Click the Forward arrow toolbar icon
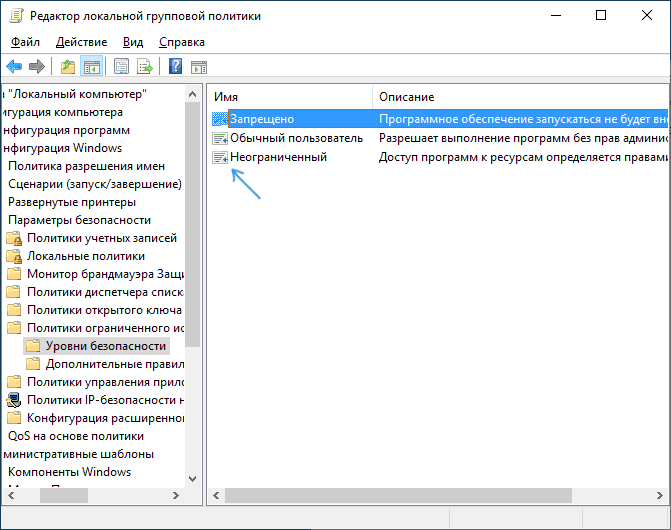671x530 pixels. 37,66
